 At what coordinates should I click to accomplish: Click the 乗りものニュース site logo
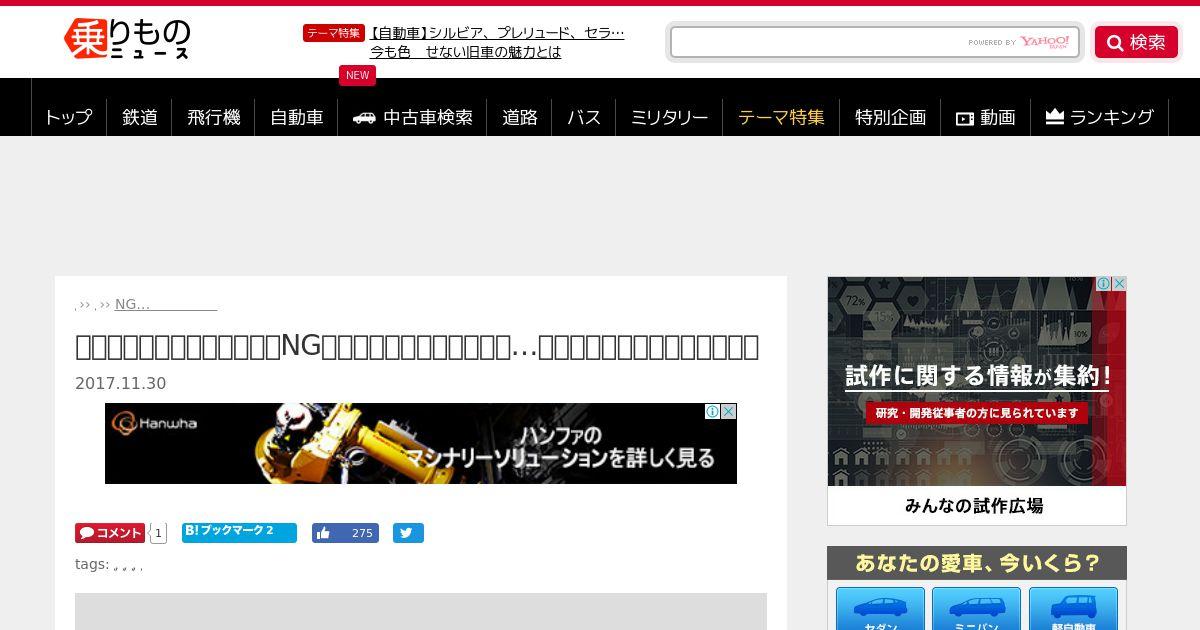coord(126,39)
